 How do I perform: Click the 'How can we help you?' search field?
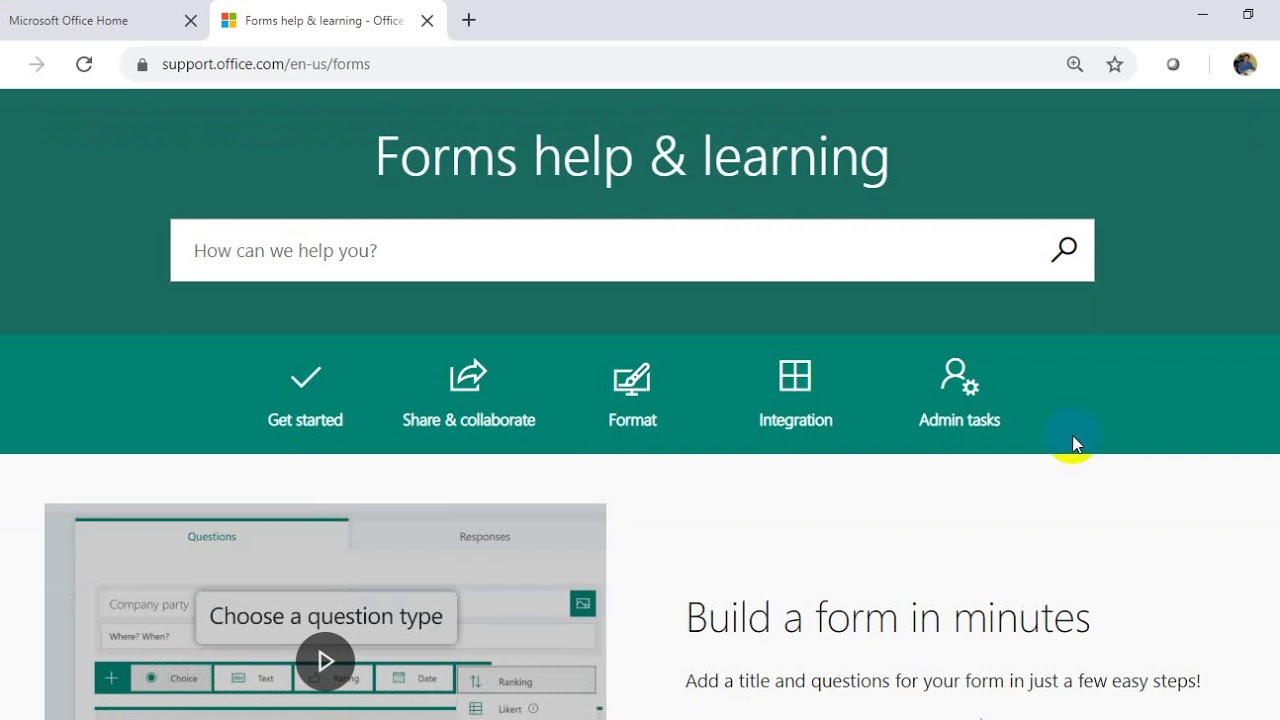point(632,250)
